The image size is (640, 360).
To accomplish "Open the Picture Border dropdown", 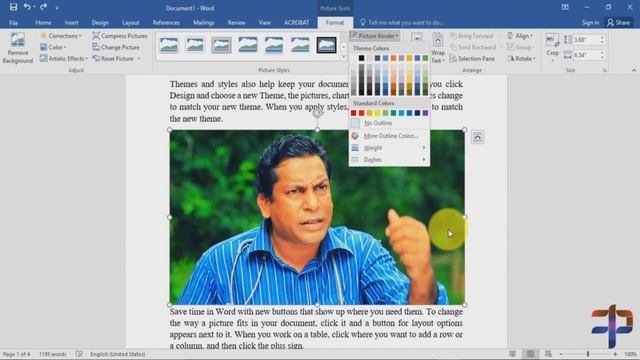I will point(375,36).
